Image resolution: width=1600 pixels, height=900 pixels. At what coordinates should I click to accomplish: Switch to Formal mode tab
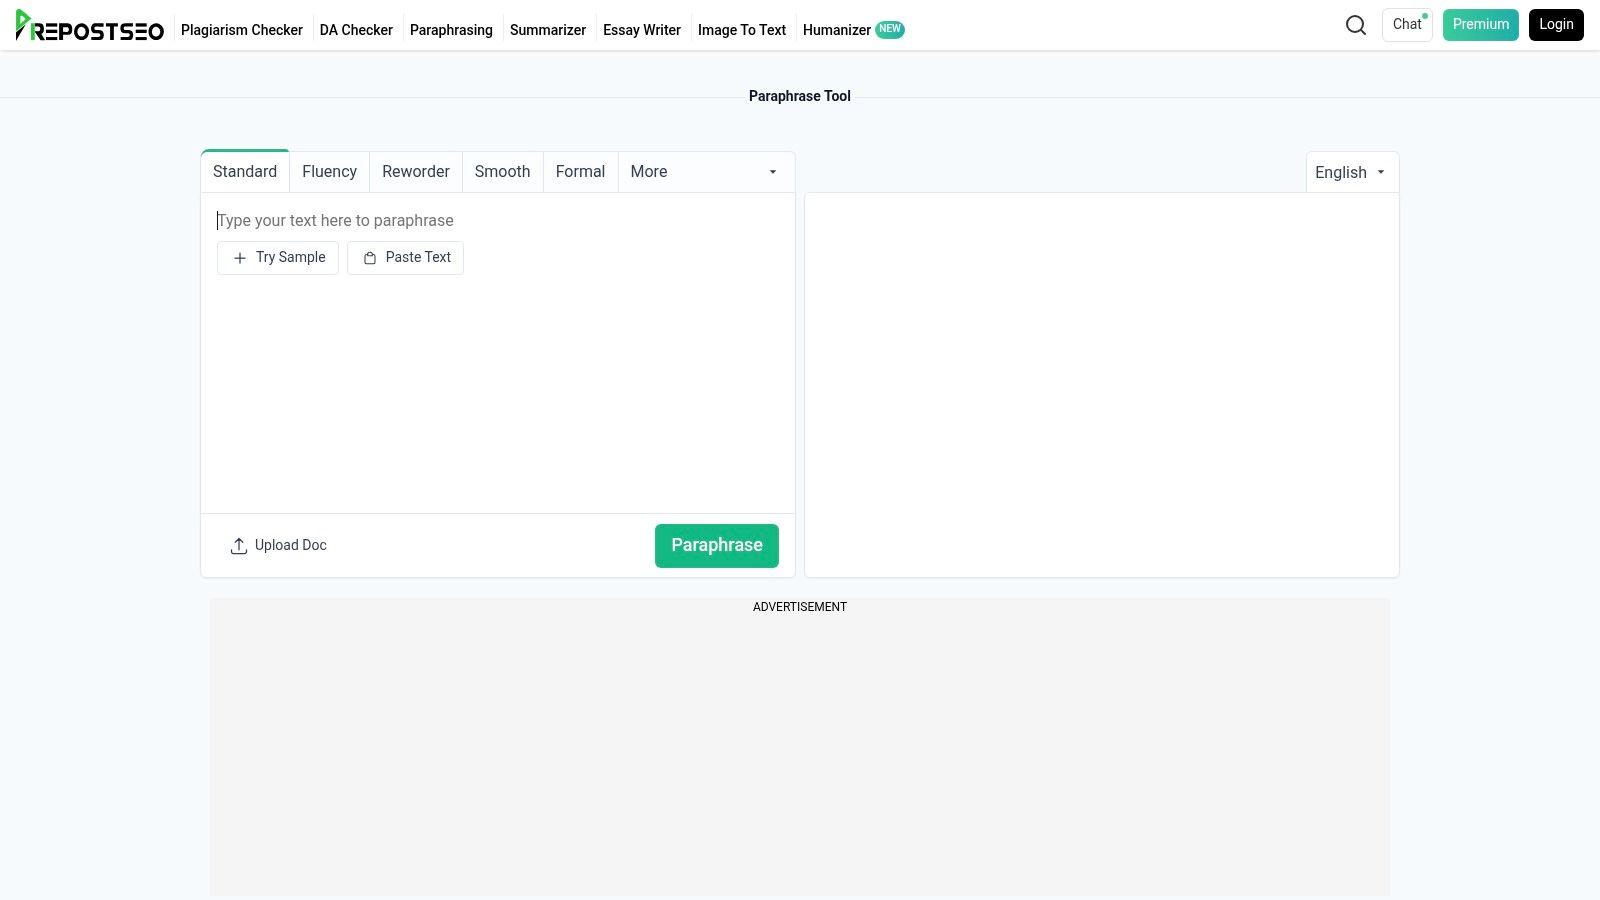[580, 172]
